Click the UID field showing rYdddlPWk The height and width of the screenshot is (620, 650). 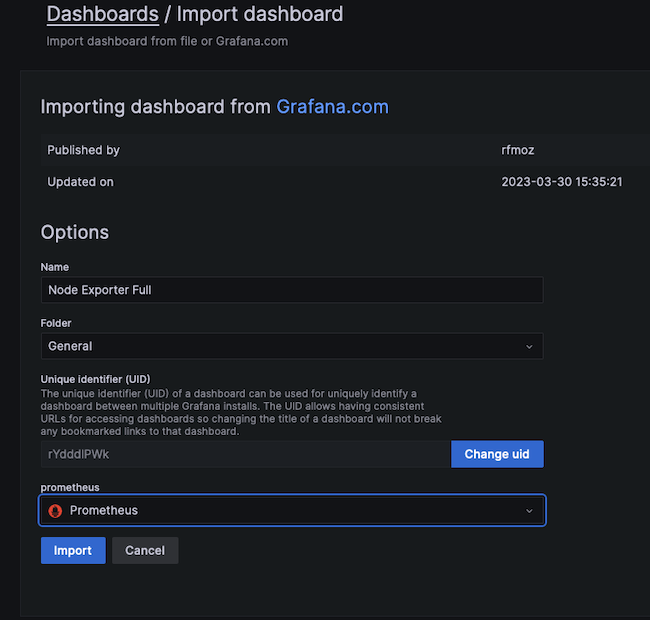(245, 454)
